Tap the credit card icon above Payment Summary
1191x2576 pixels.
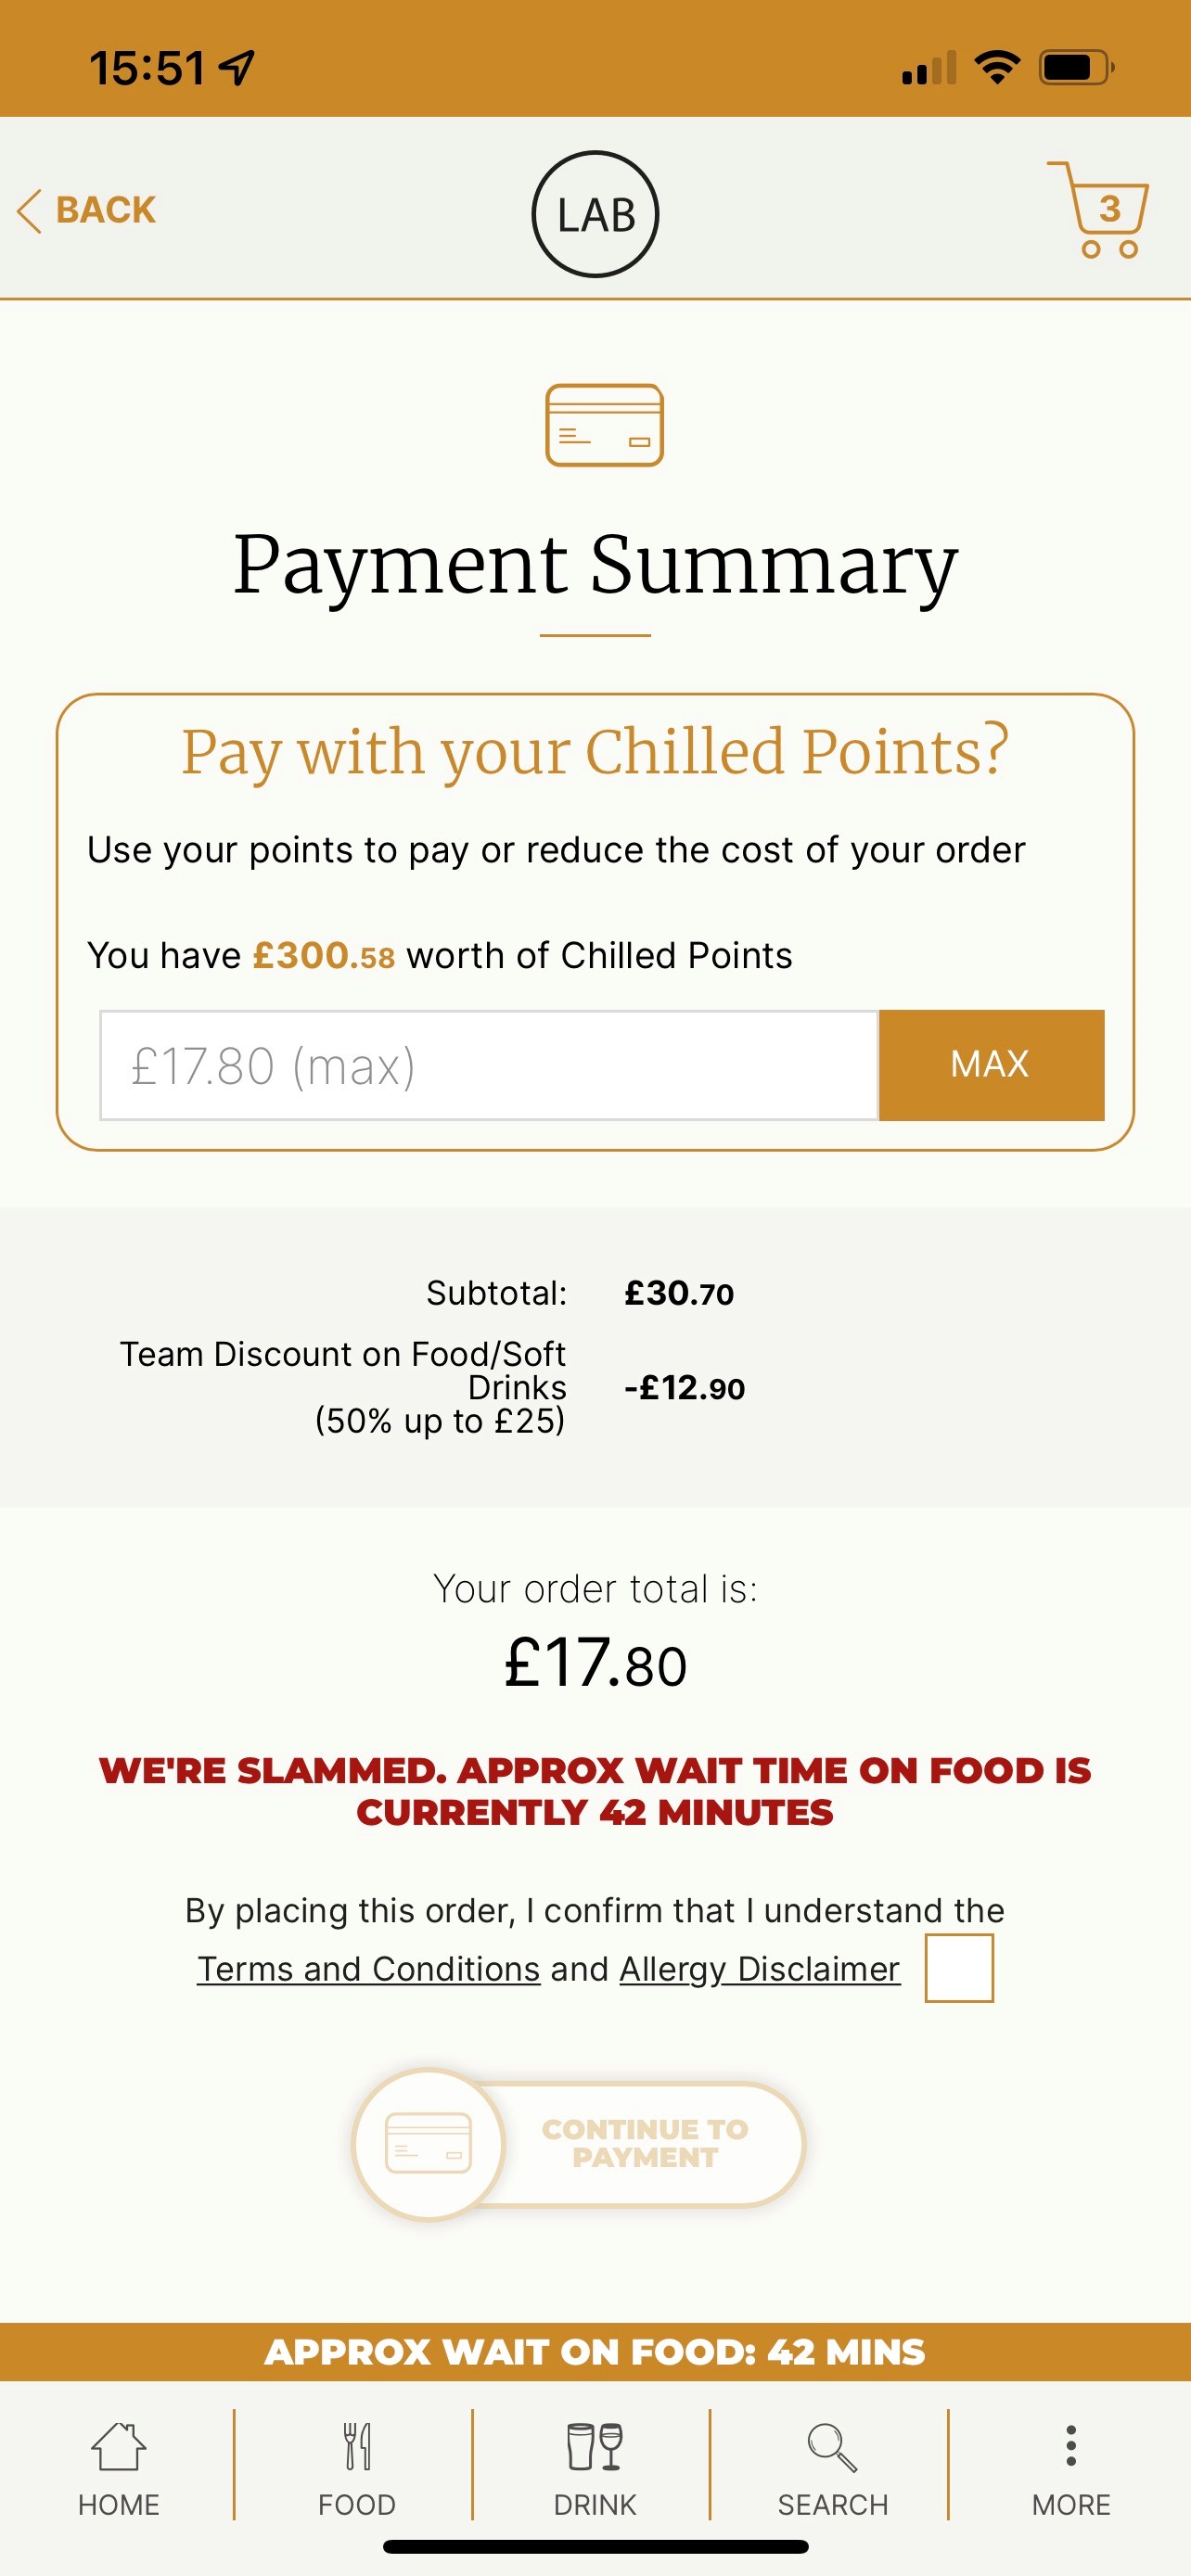(x=604, y=425)
